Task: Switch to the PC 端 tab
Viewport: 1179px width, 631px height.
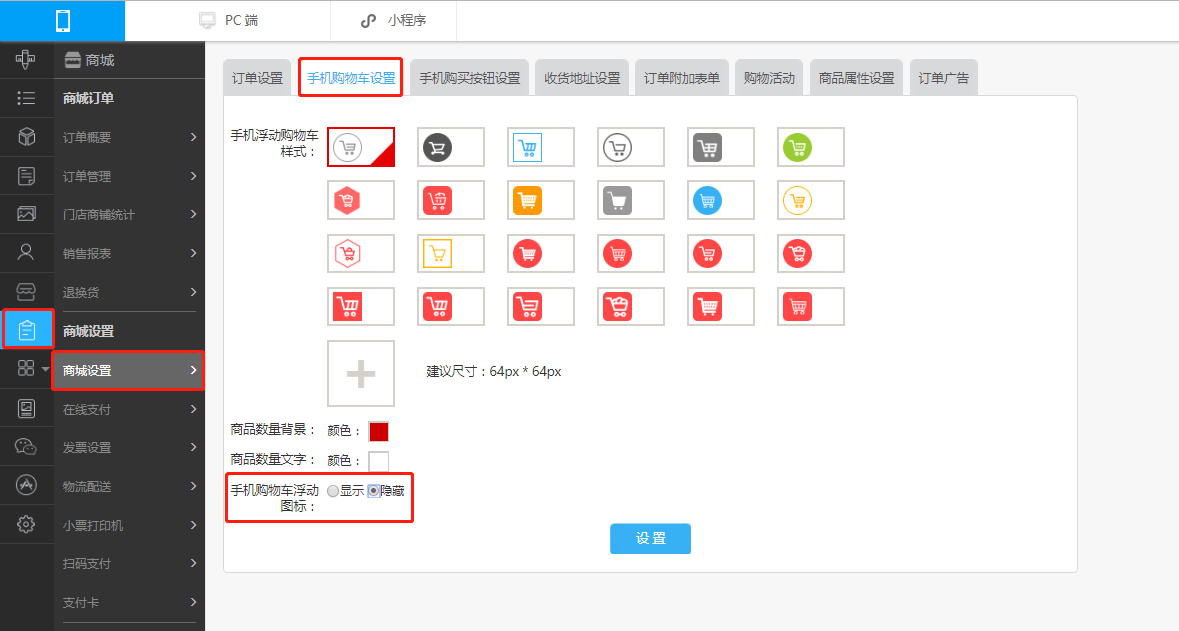Action: point(228,20)
